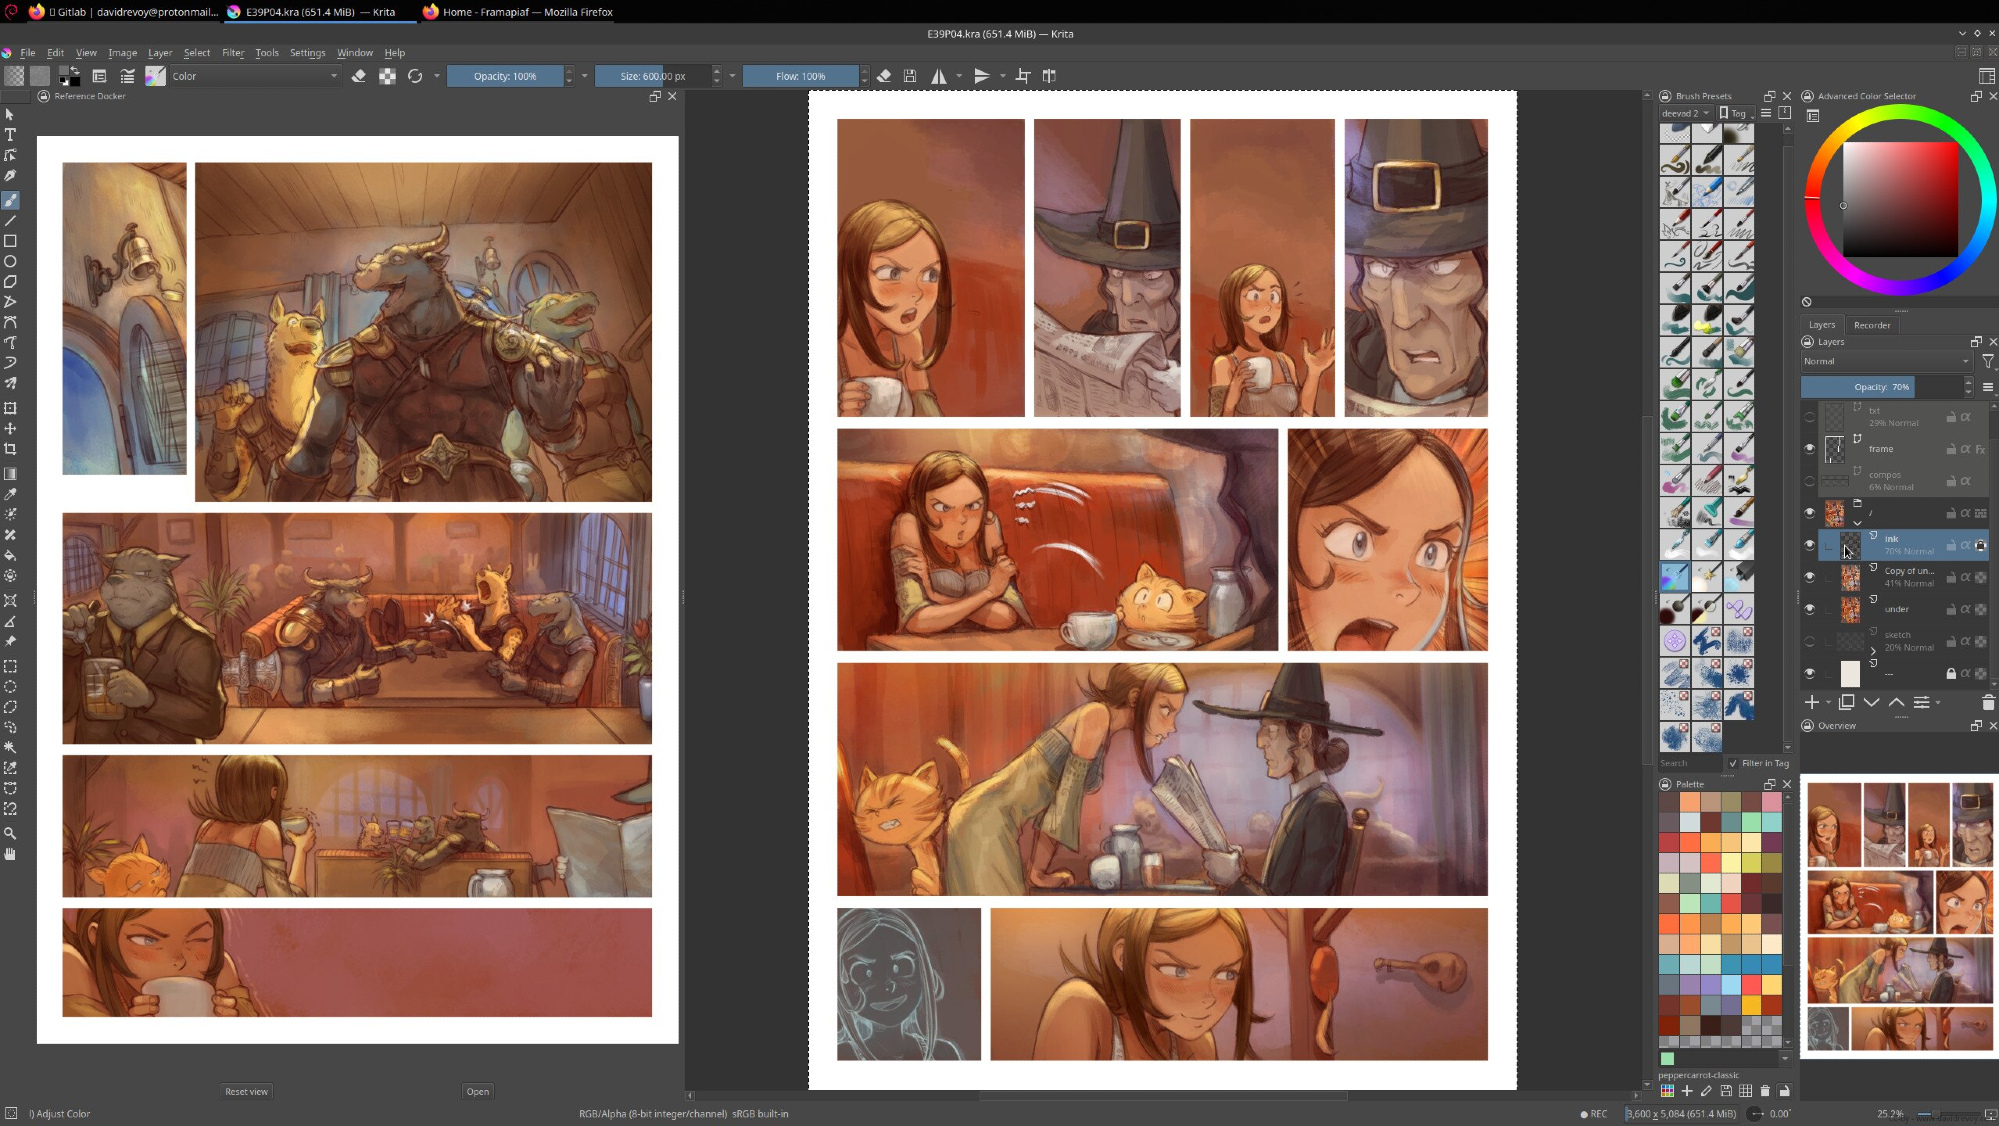
Task: Delete layer with the trash icon
Action: pyautogui.click(x=1987, y=703)
